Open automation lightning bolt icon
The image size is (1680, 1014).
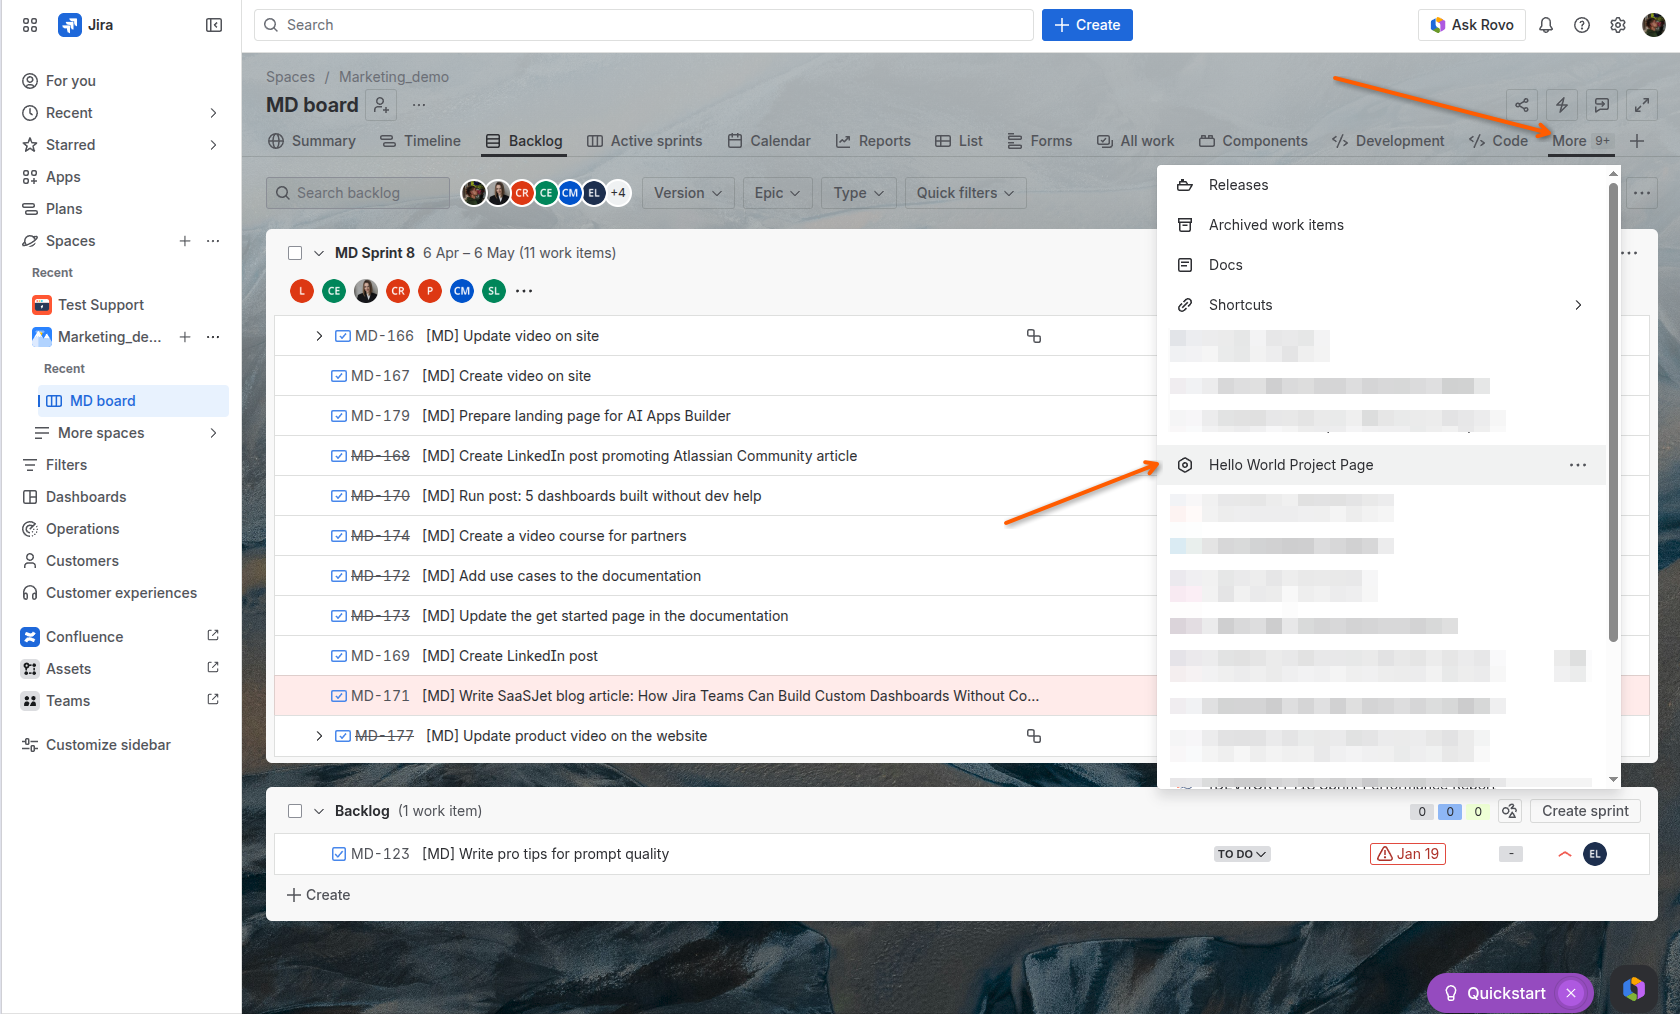(x=1562, y=105)
